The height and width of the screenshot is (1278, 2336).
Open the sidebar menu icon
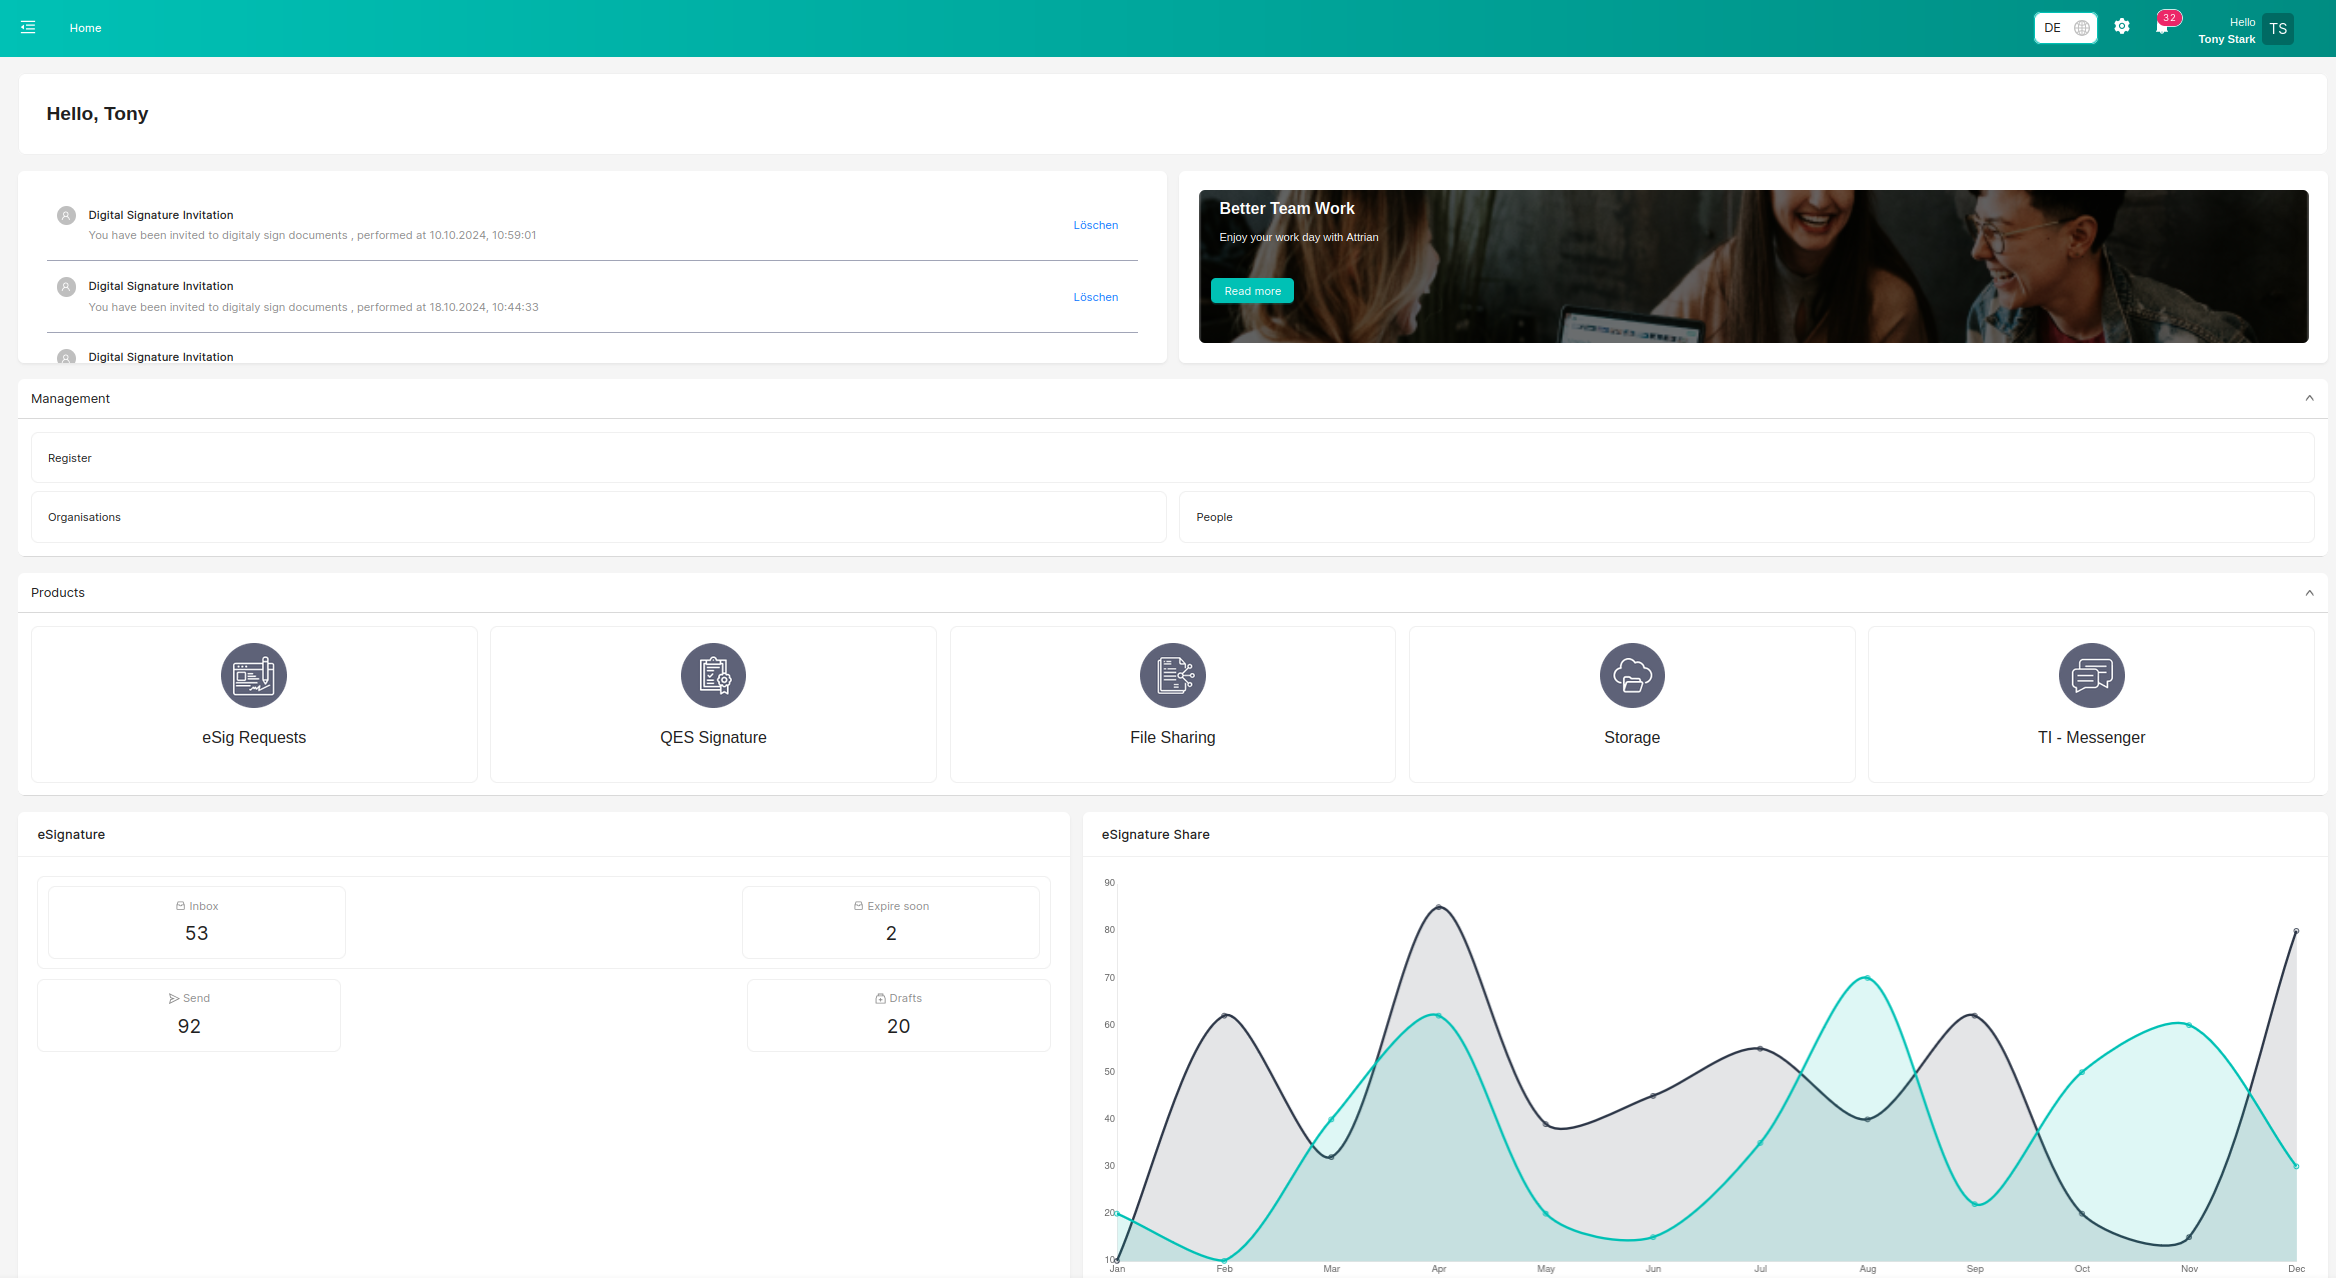point(28,27)
